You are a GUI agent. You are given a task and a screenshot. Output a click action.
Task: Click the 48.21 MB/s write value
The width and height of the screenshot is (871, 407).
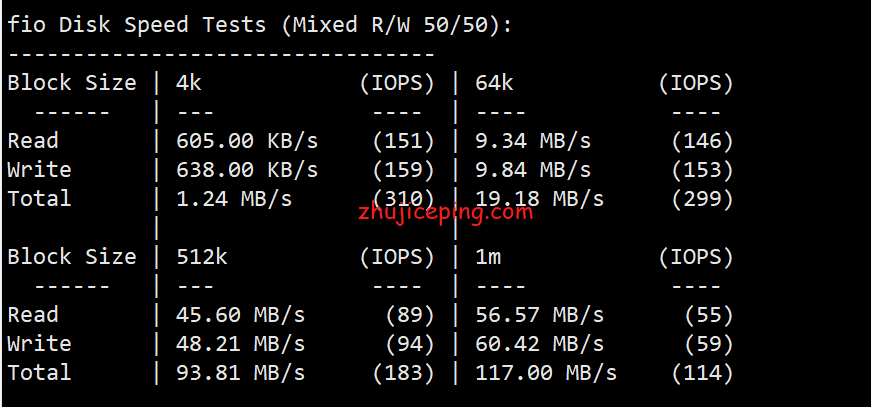tap(241, 343)
